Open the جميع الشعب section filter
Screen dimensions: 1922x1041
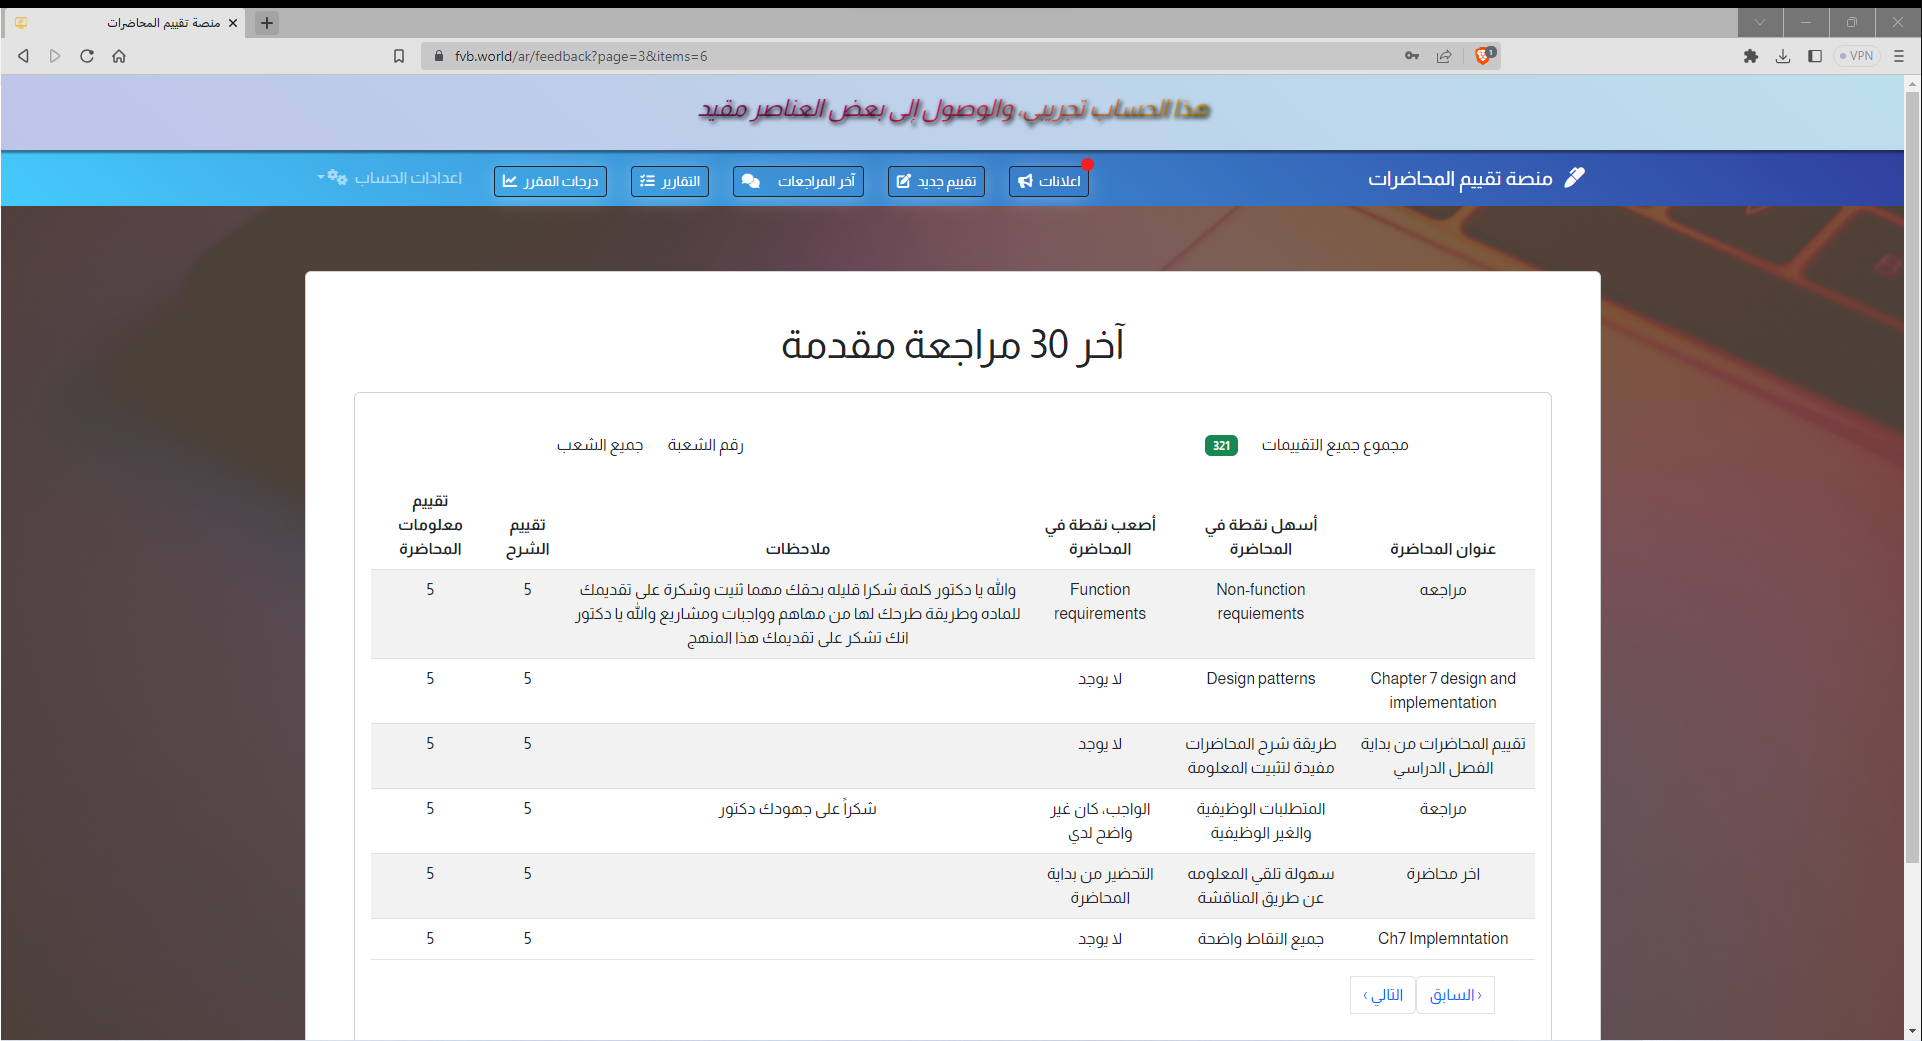599,445
